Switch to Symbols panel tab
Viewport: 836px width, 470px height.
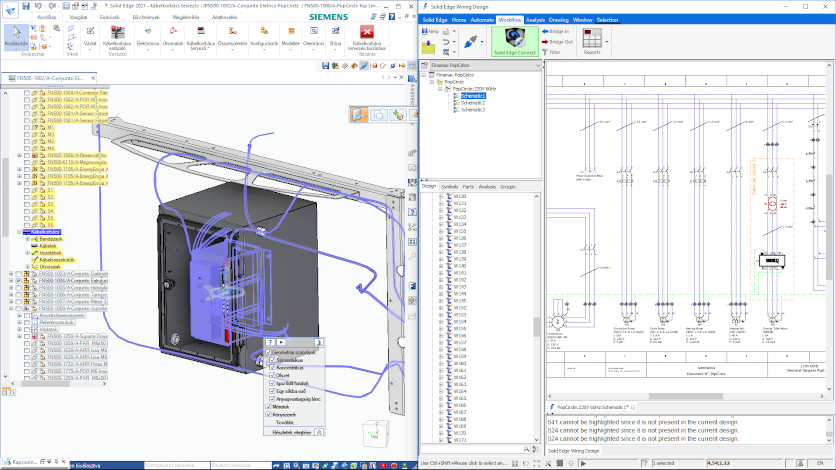click(x=449, y=187)
